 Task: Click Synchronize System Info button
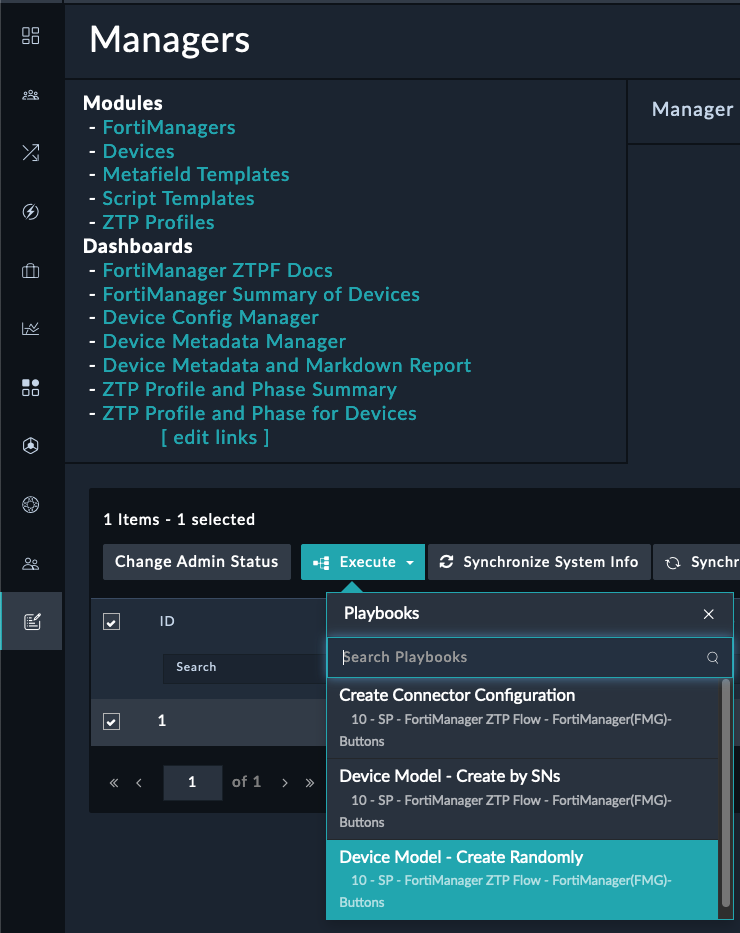539,562
